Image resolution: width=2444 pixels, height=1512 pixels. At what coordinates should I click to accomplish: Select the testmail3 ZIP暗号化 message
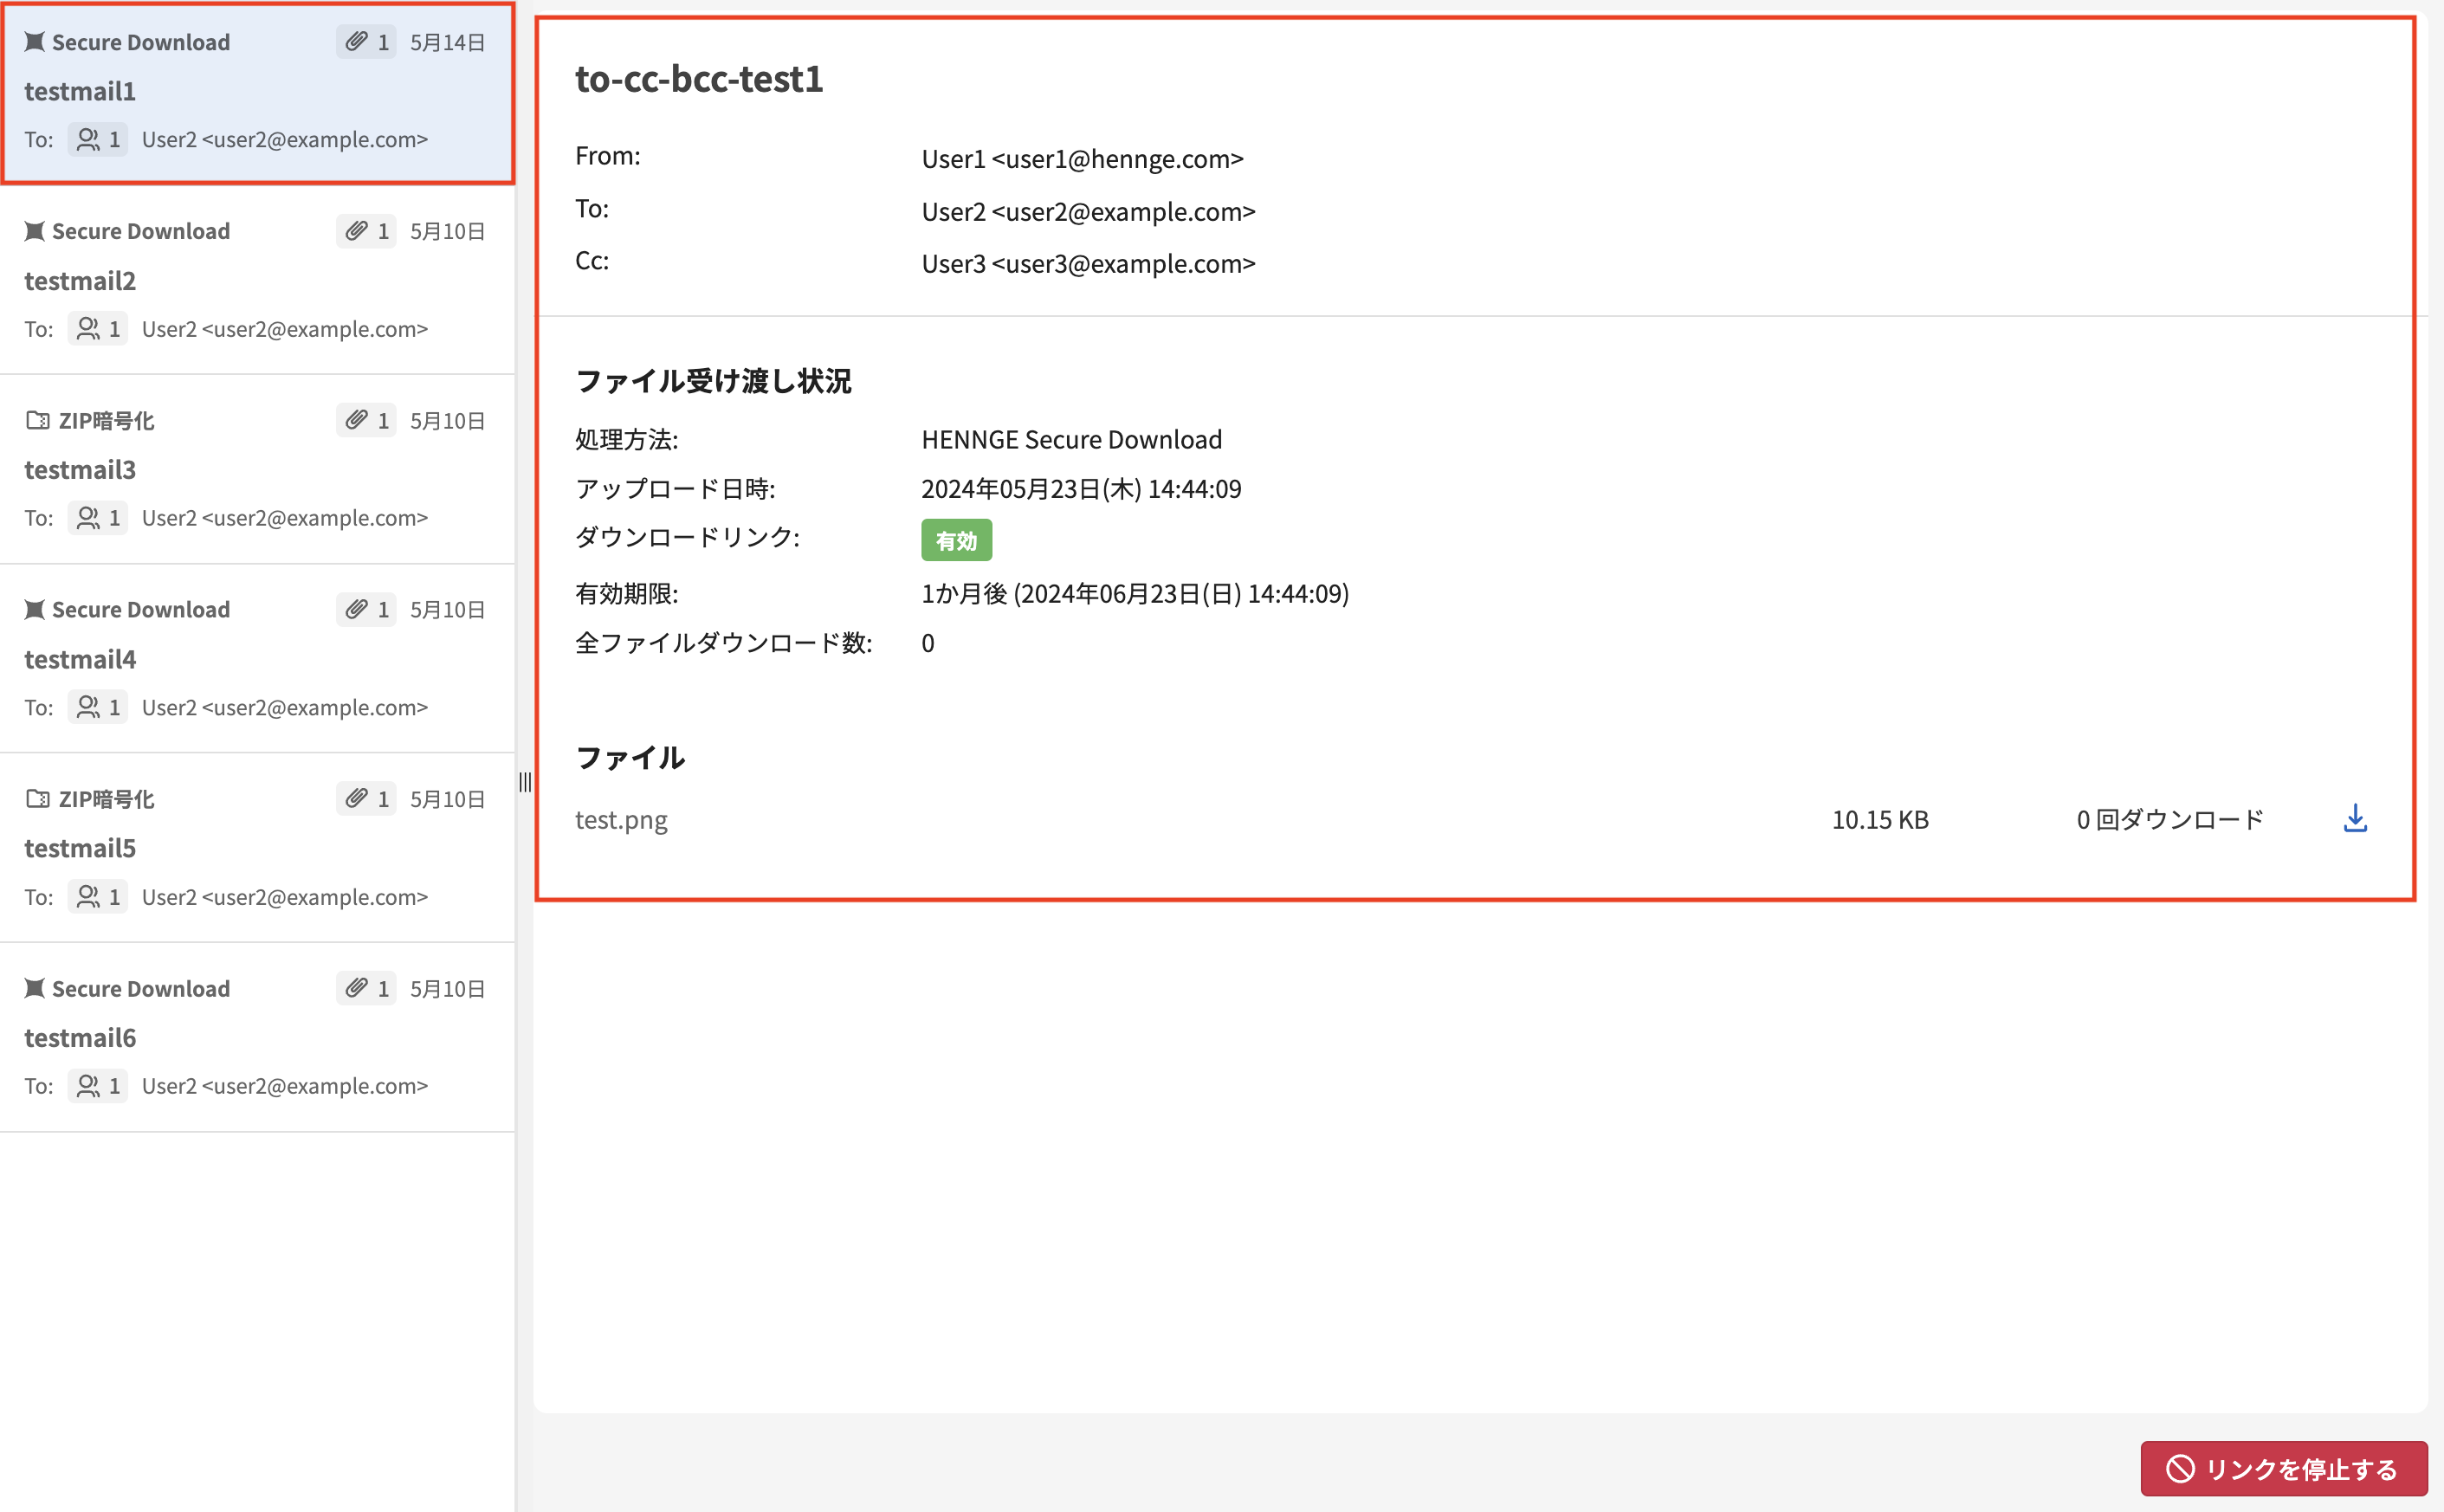coord(258,470)
